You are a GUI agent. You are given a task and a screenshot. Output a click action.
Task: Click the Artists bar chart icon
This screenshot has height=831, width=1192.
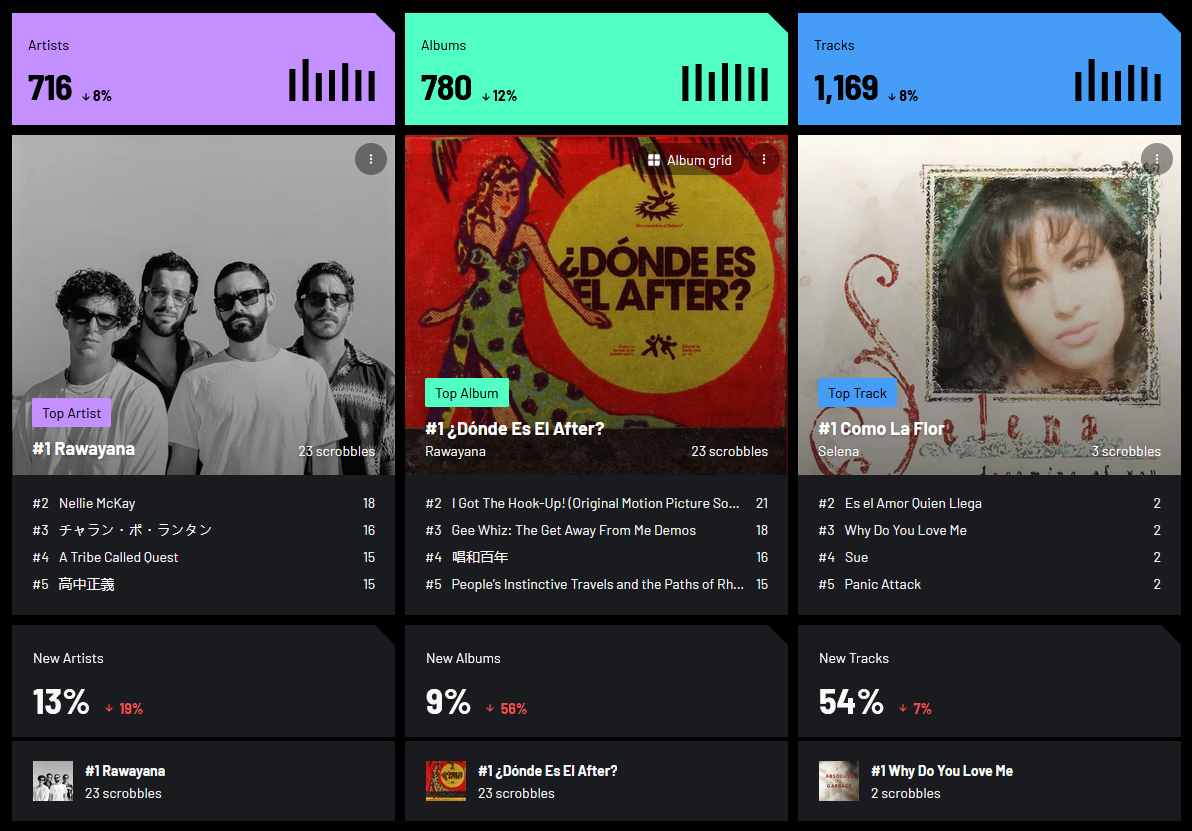point(331,81)
